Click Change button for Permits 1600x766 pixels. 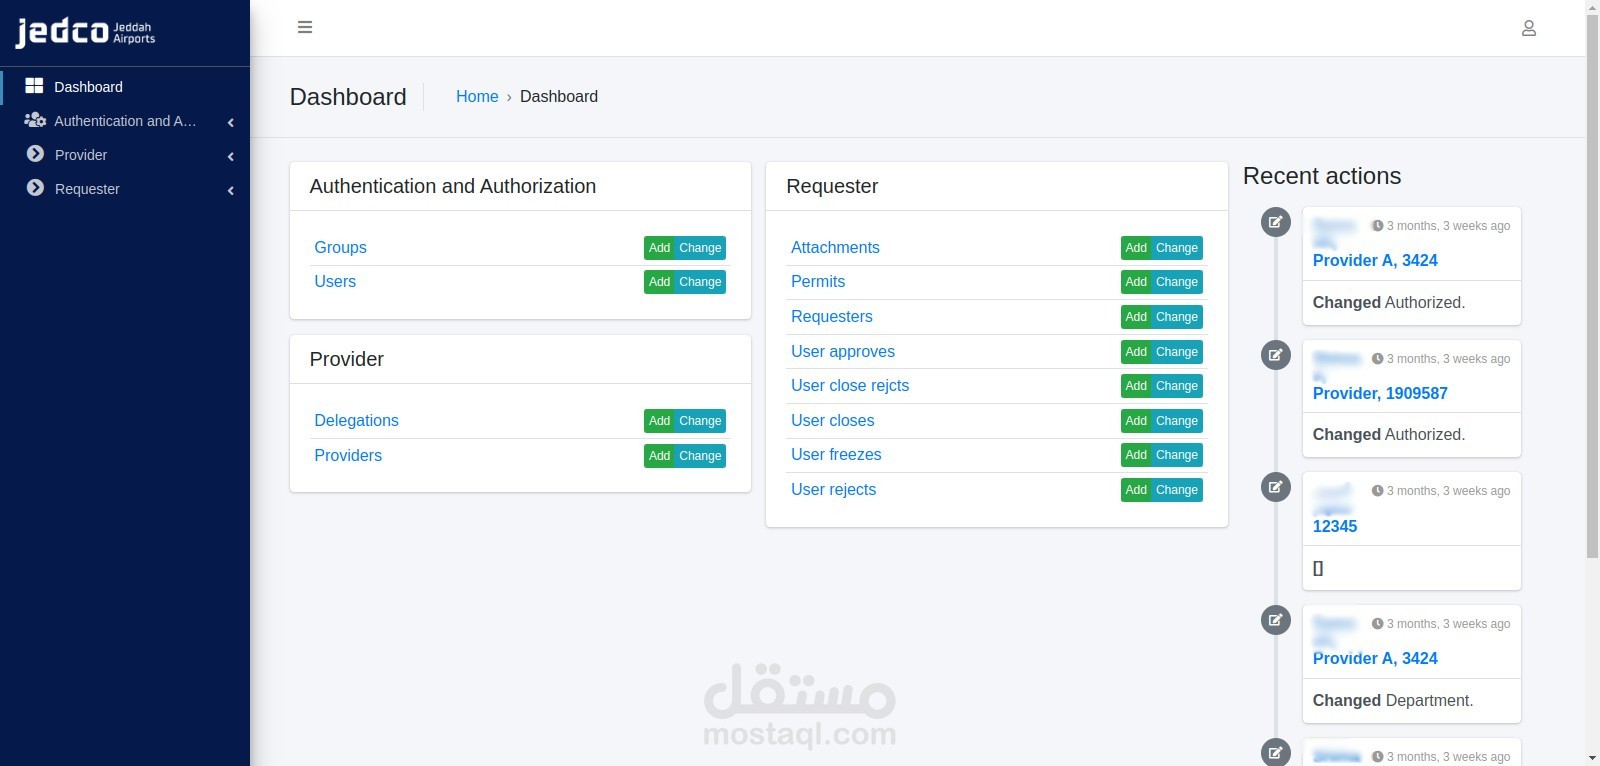(x=1177, y=282)
